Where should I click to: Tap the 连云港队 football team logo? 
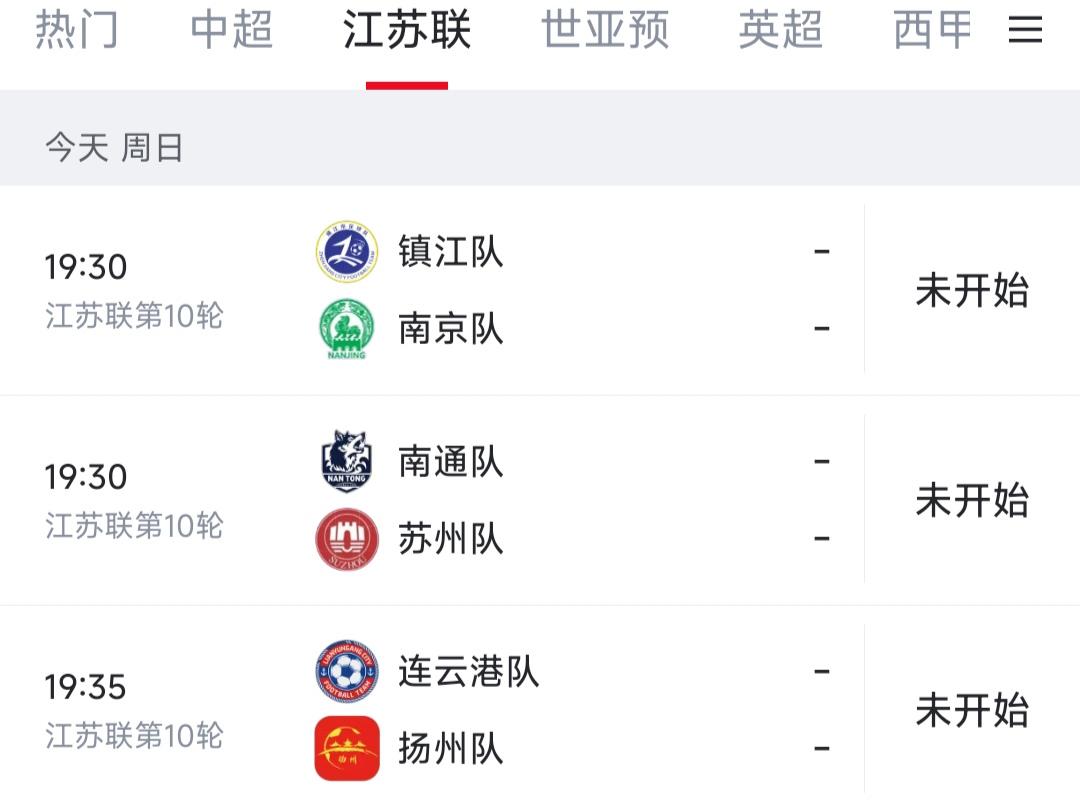tap(346, 671)
